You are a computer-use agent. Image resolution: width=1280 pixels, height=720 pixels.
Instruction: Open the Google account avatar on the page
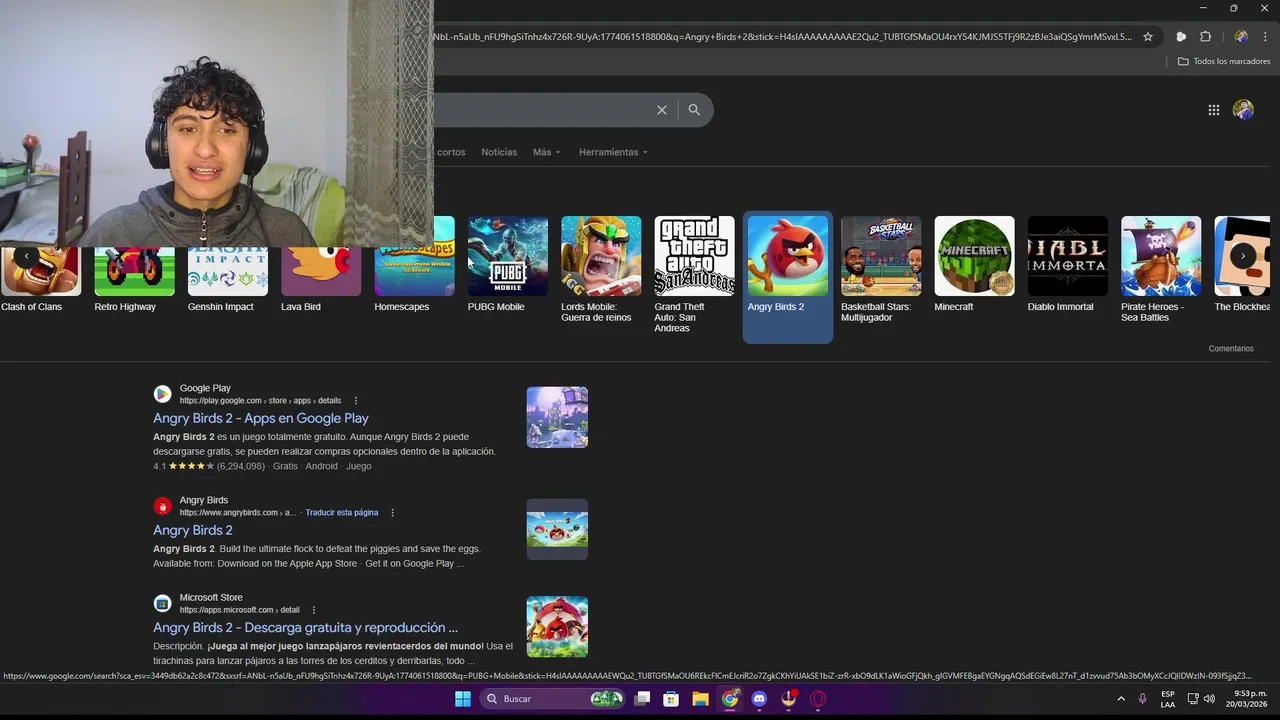click(1243, 110)
